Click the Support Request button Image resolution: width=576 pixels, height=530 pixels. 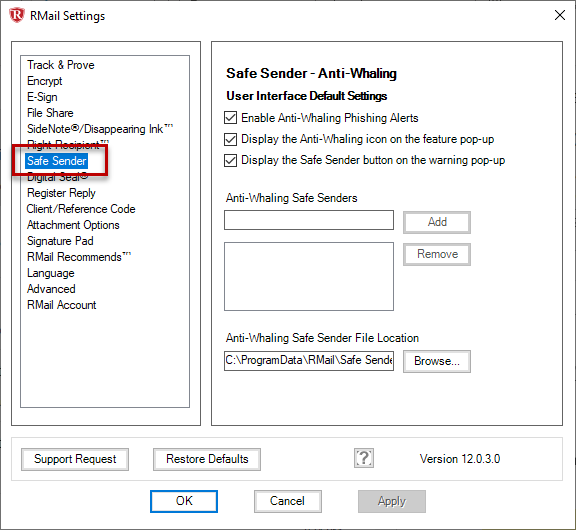(x=75, y=459)
